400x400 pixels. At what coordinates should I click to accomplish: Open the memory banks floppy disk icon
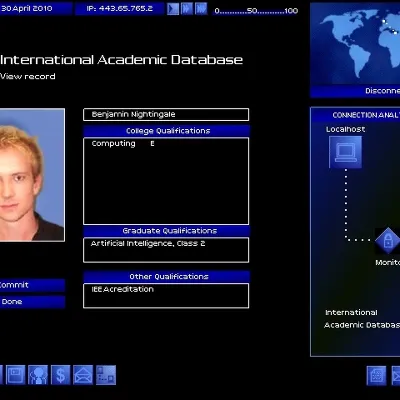coord(15,375)
